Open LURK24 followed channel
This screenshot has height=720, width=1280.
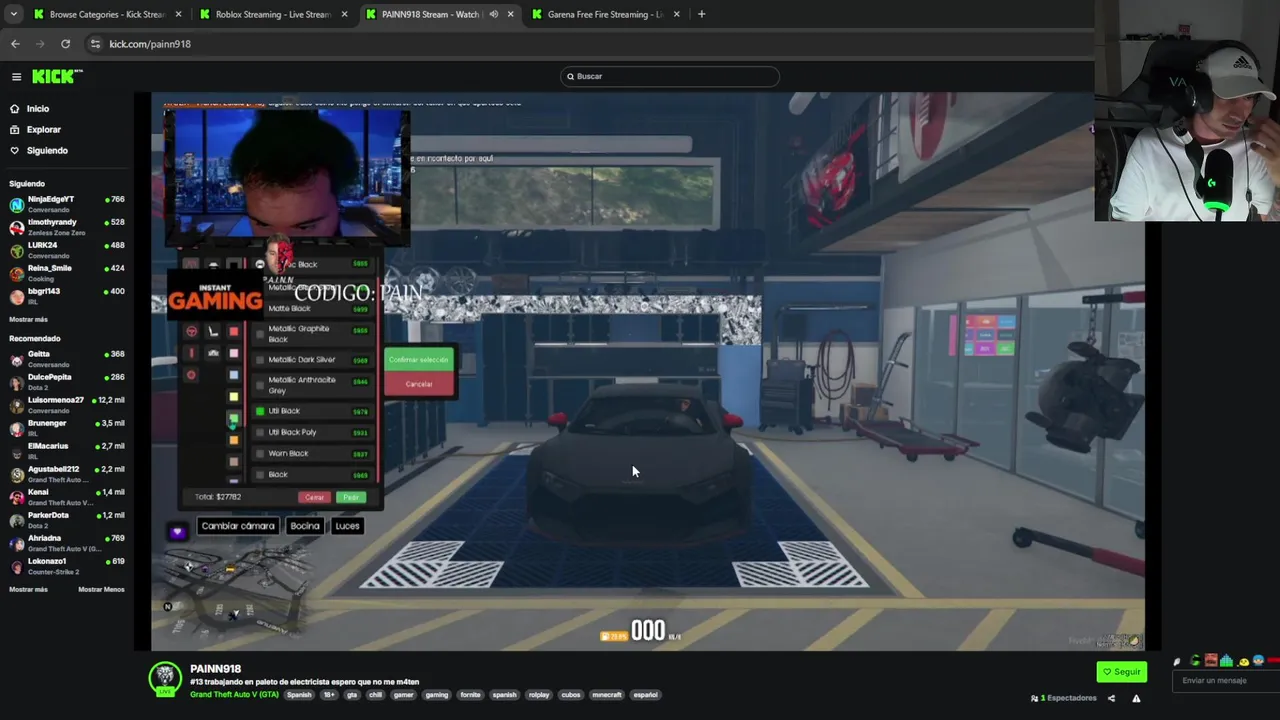click(x=66, y=250)
